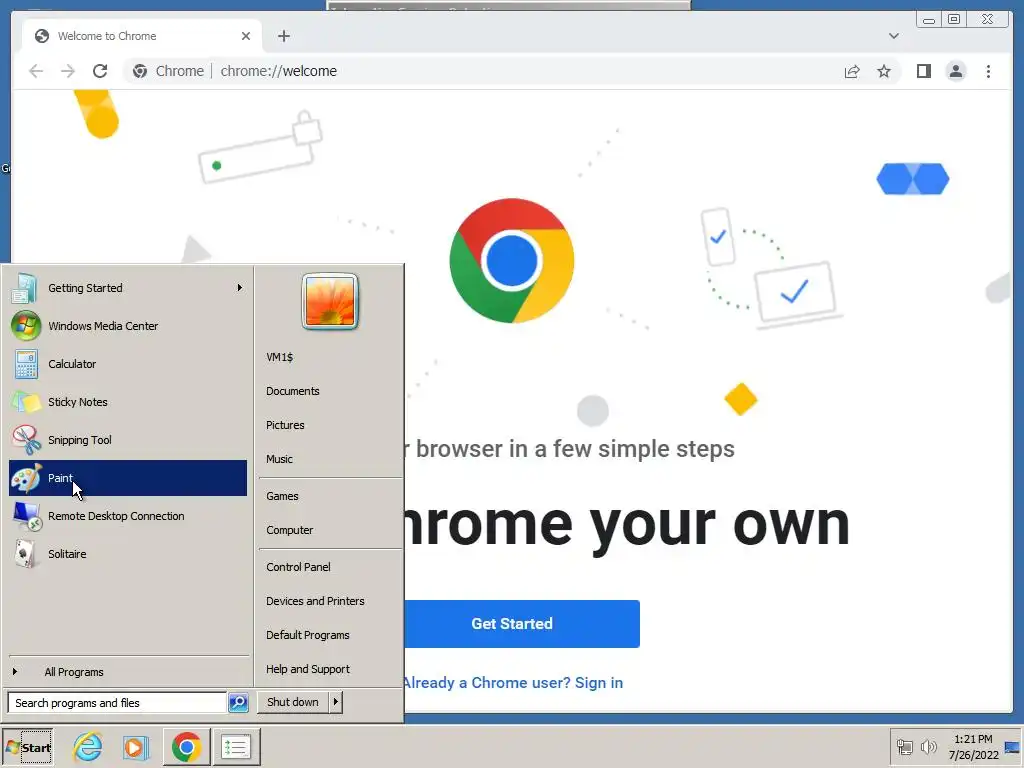Click Show desktop button in tray
1024x768 pixels.
click(1012, 747)
